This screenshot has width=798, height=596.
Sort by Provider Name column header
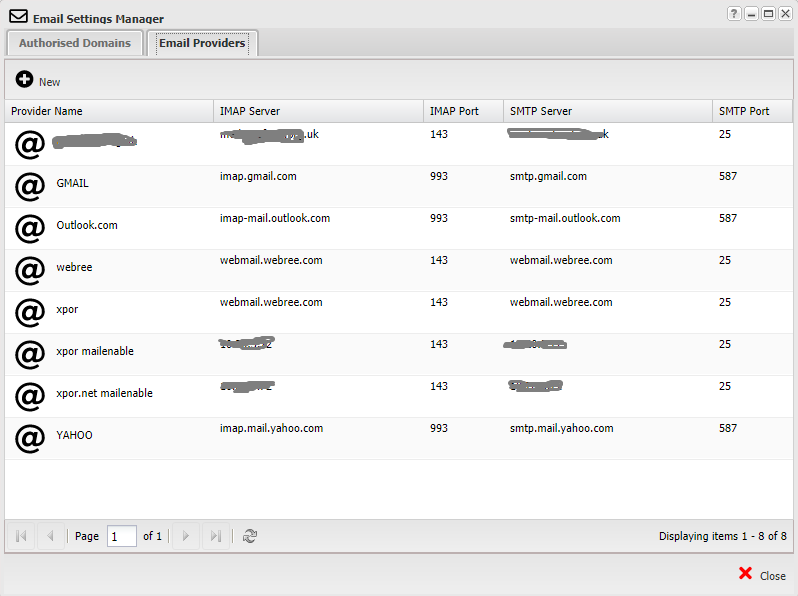109,111
